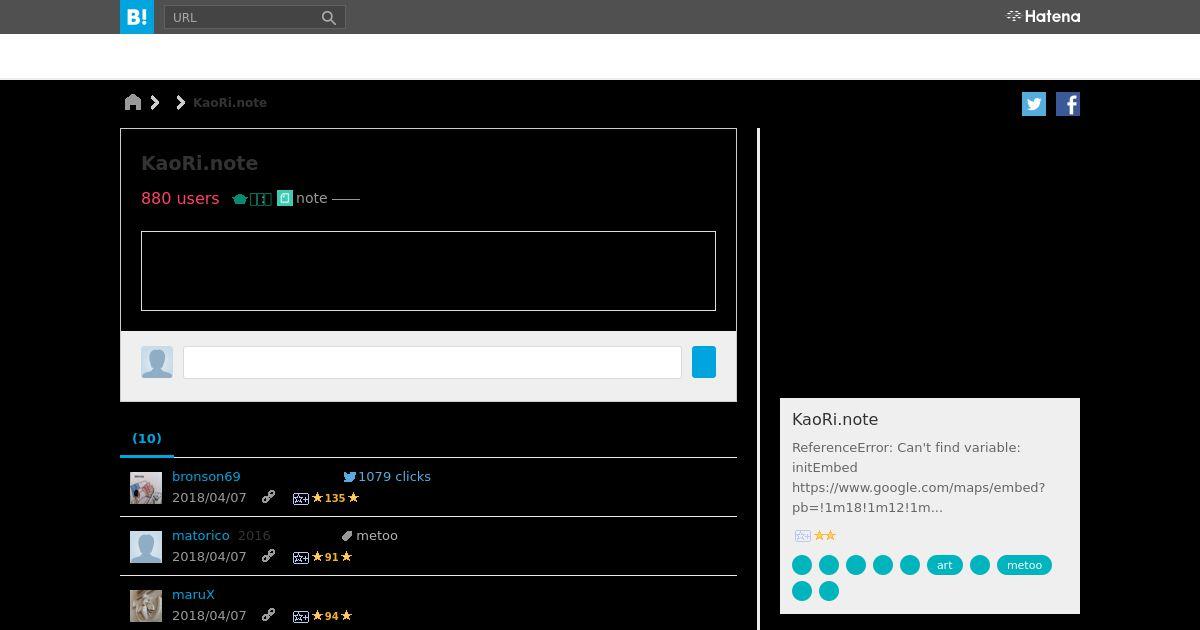1200x630 pixels.
Task: Share this page on Facebook
Action: tap(1068, 104)
